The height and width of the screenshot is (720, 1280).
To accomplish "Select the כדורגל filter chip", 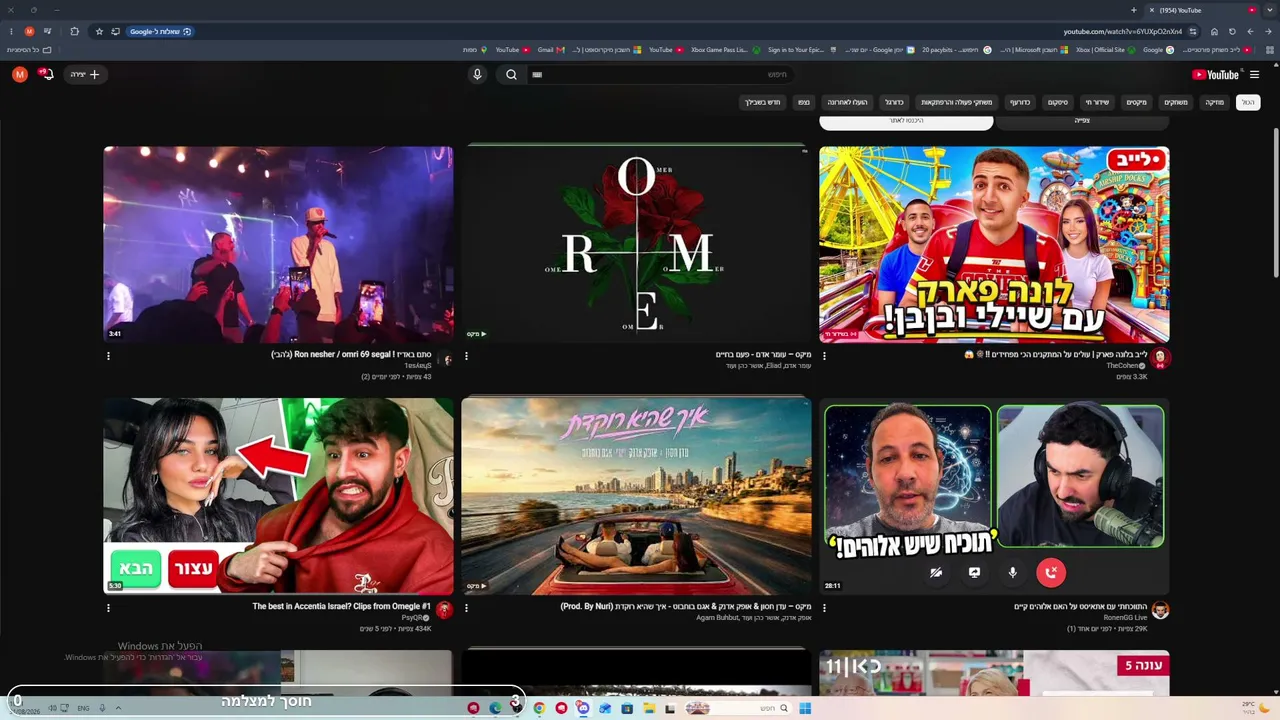I will coord(894,102).
